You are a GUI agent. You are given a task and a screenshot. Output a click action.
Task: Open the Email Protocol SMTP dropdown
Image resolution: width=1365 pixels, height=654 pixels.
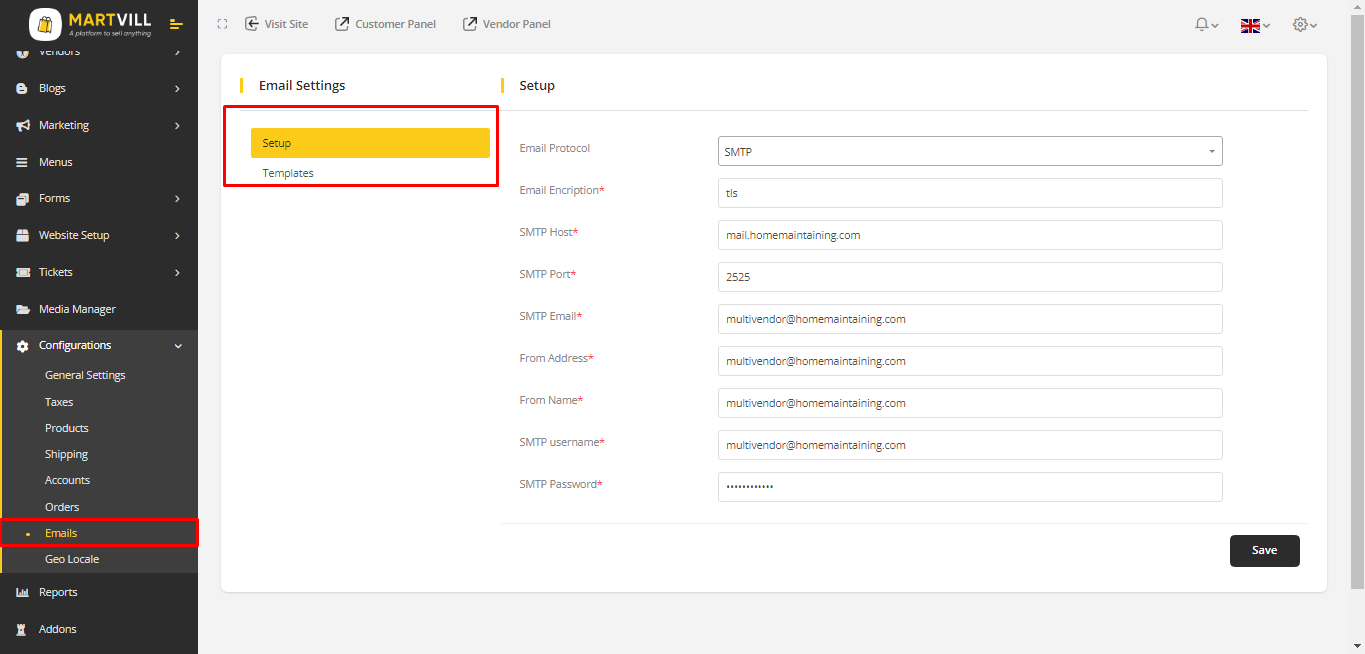point(969,152)
